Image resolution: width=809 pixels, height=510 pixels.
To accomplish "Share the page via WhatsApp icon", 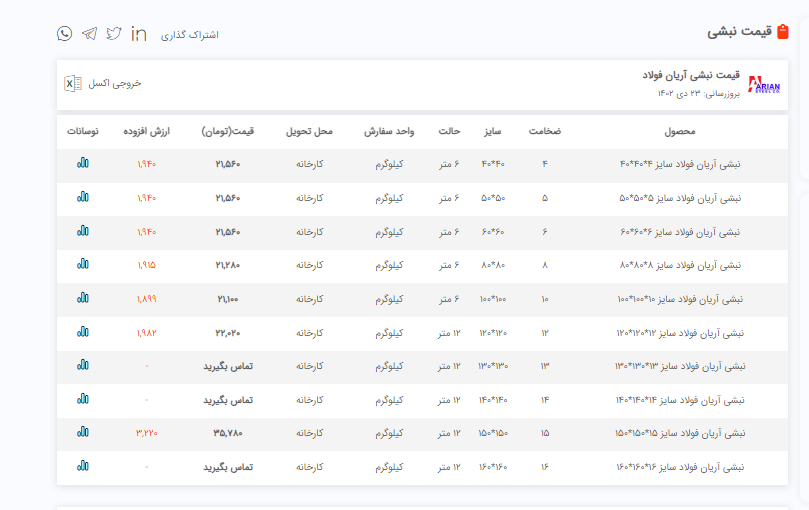I will pos(65,34).
